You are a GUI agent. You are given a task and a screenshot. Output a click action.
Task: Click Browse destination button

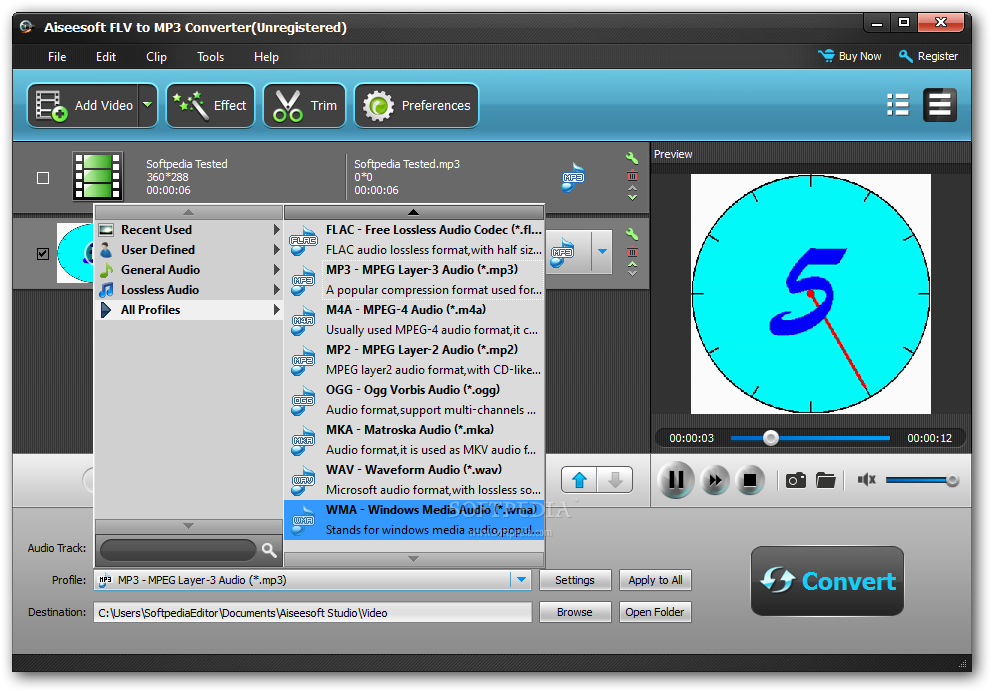click(x=575, y=612)
